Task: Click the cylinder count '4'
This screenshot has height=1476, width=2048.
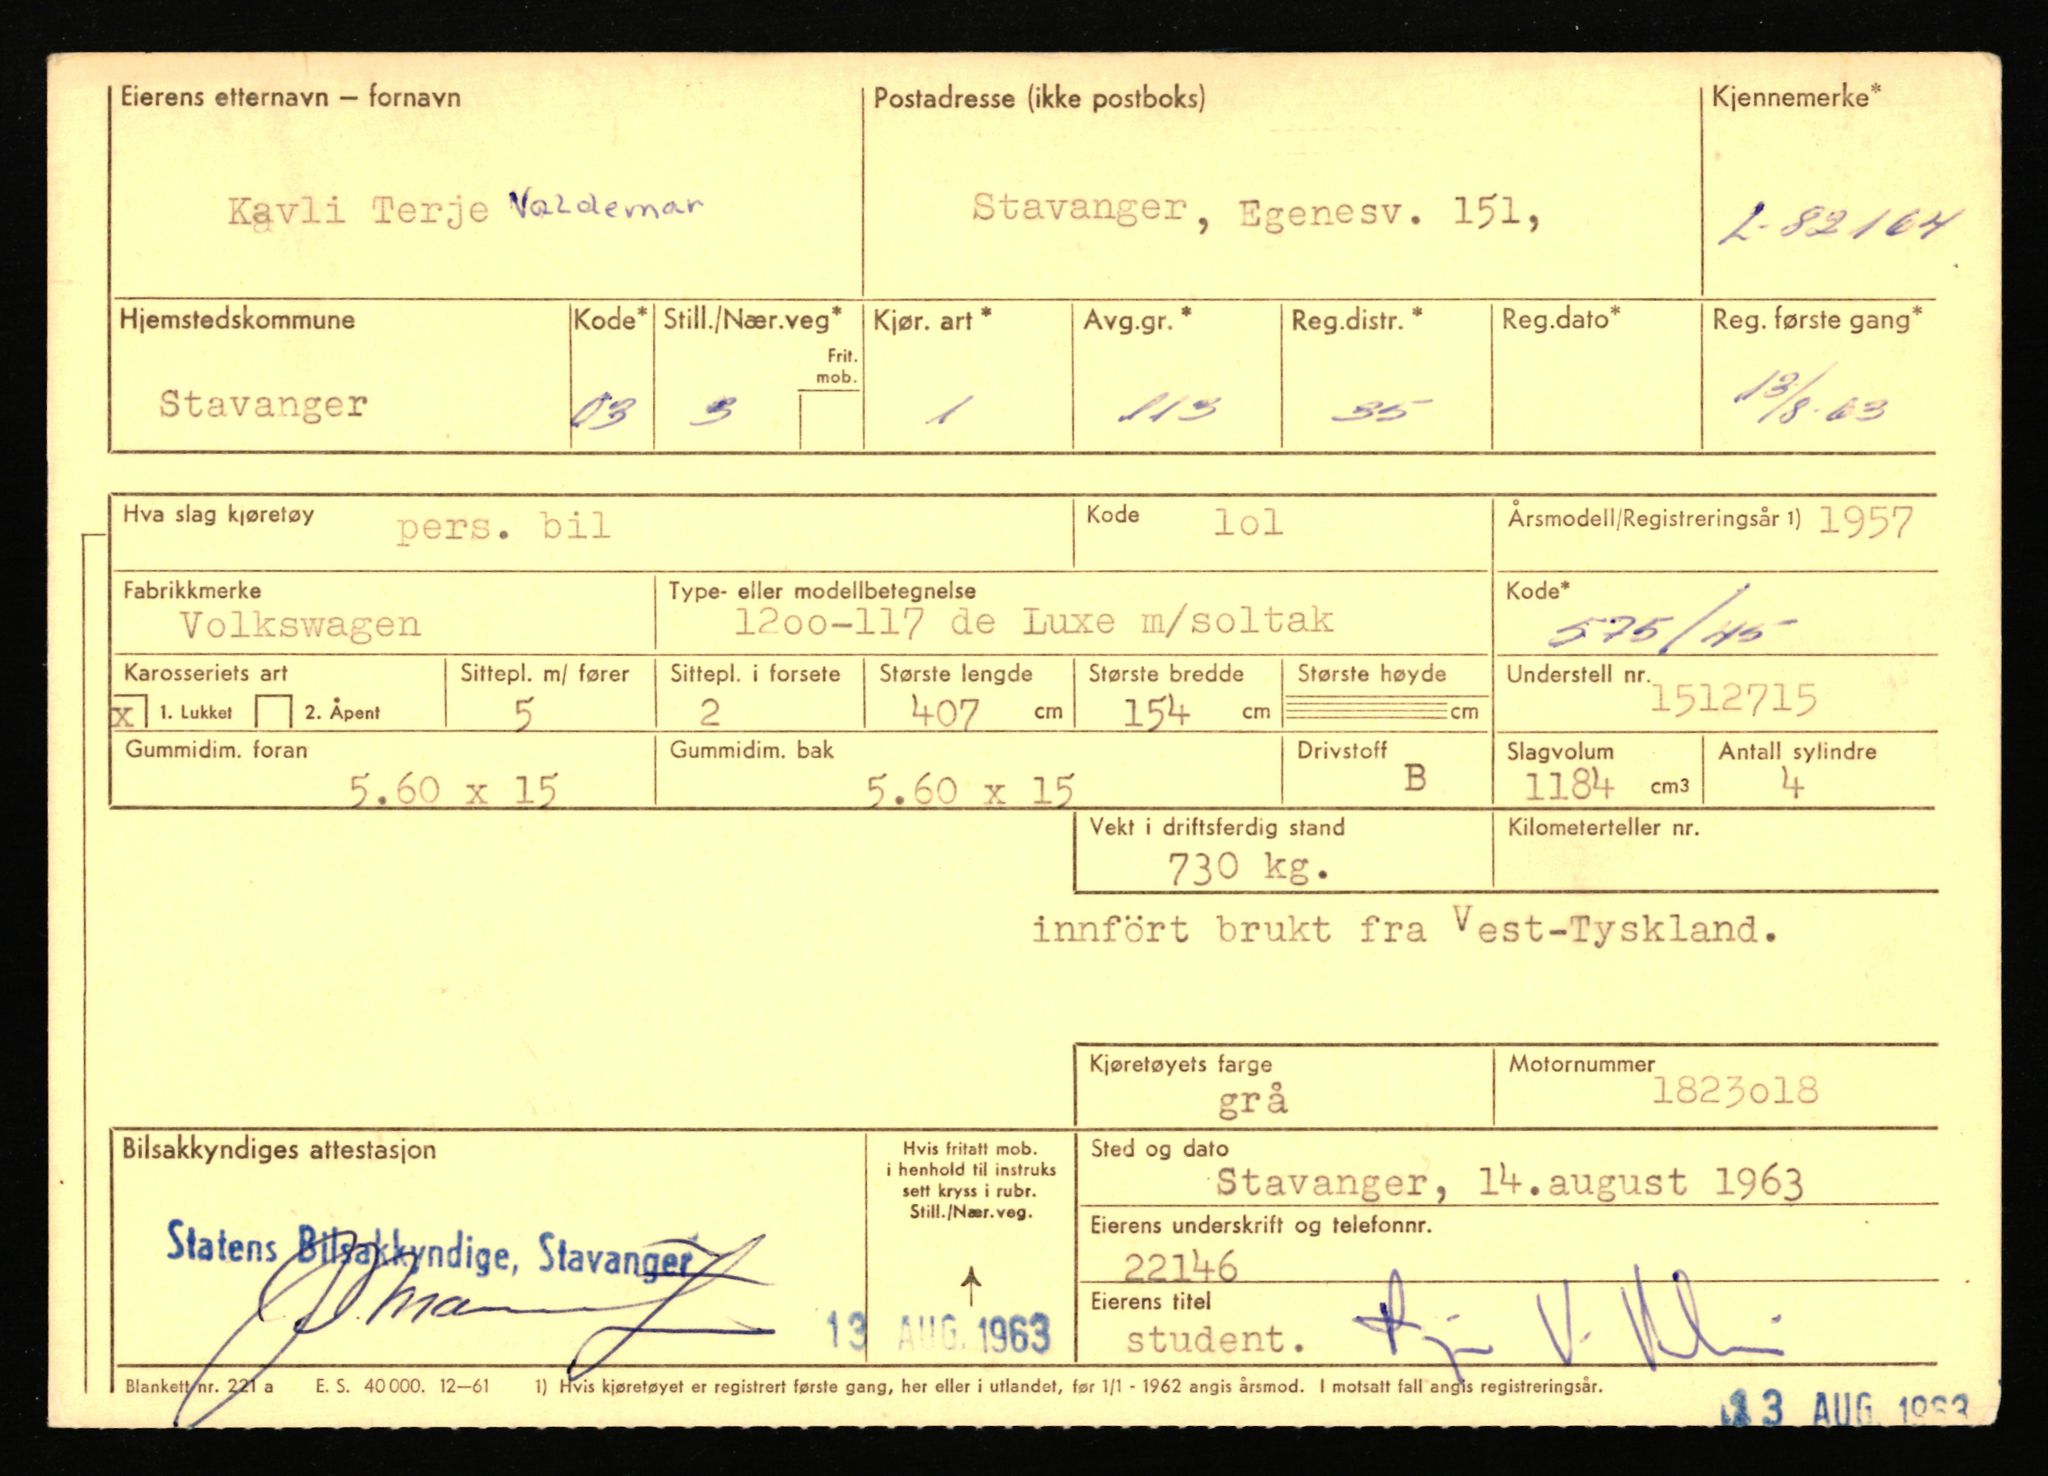Action: click(x=1793, y=784)
